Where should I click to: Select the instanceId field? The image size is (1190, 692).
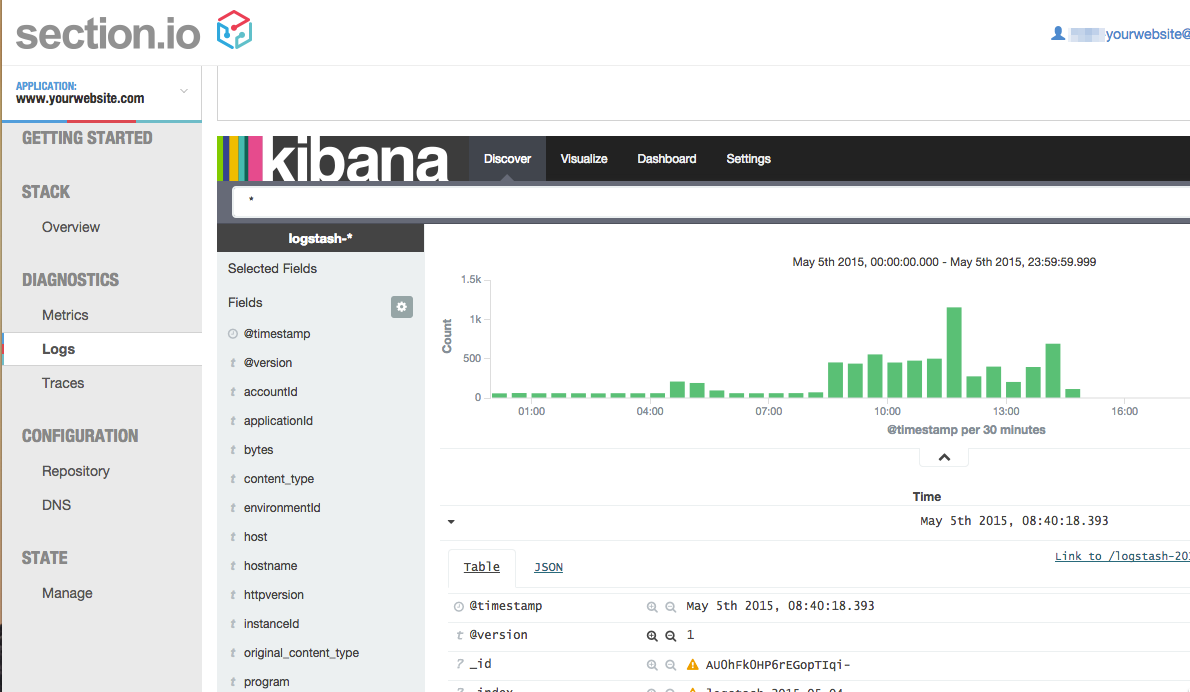click(271, 624)
